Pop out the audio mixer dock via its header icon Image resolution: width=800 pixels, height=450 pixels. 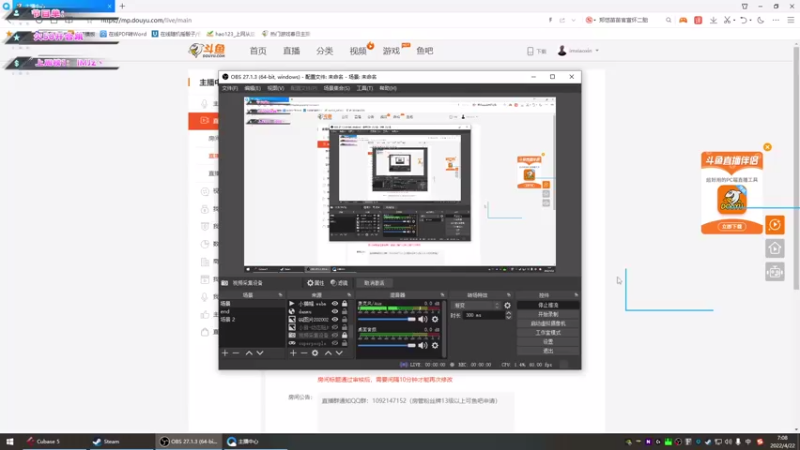pos(442,295)
